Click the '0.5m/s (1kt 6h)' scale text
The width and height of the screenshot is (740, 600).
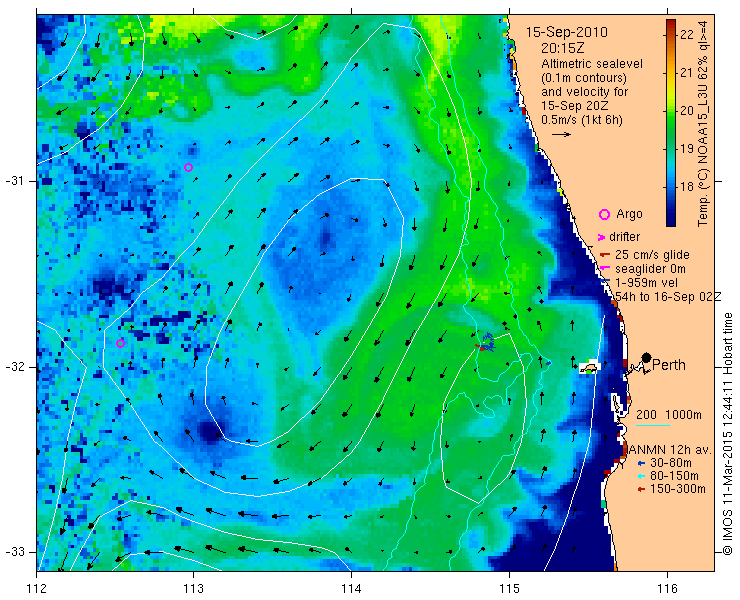[x=582, y=120]
